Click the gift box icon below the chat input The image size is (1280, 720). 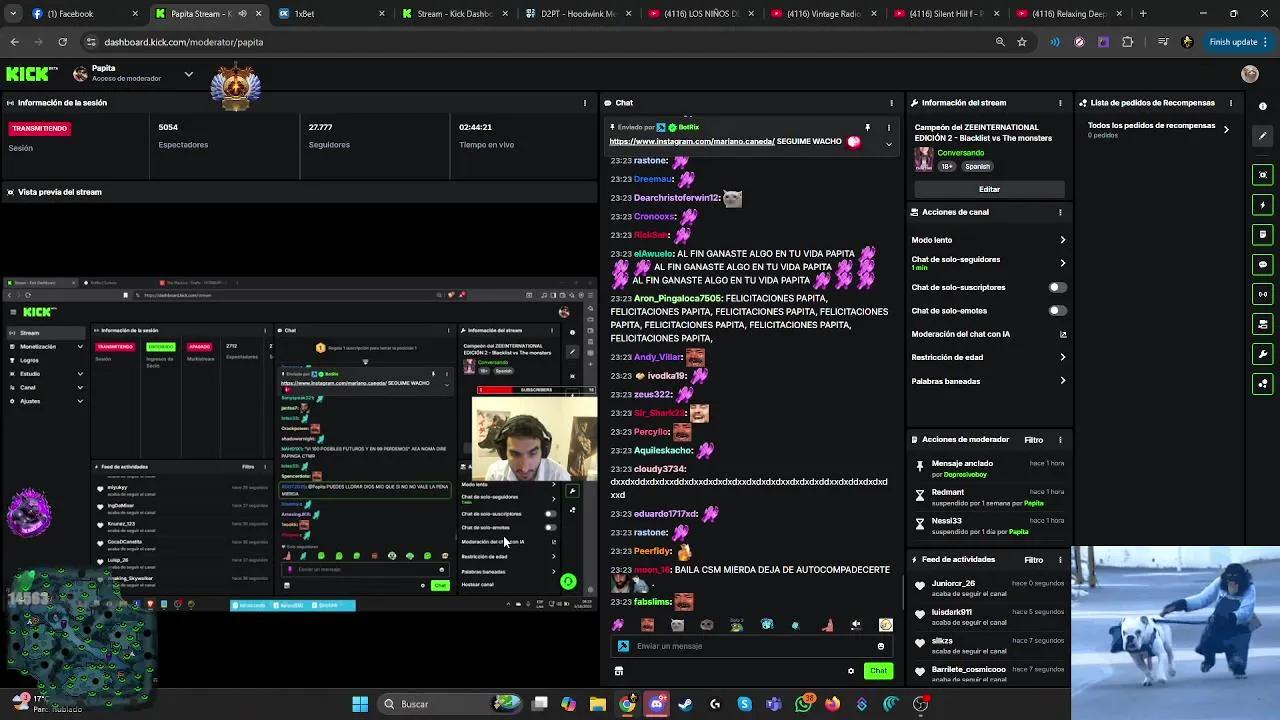(x=618, y=670)
